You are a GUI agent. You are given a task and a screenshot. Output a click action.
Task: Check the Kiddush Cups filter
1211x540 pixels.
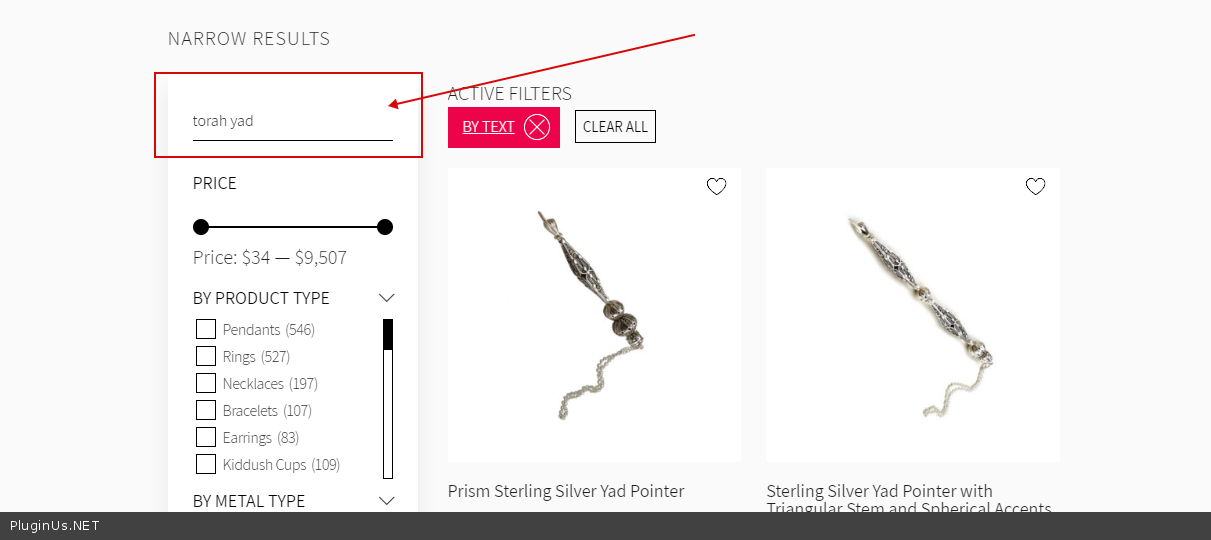[x=206, y=464]
